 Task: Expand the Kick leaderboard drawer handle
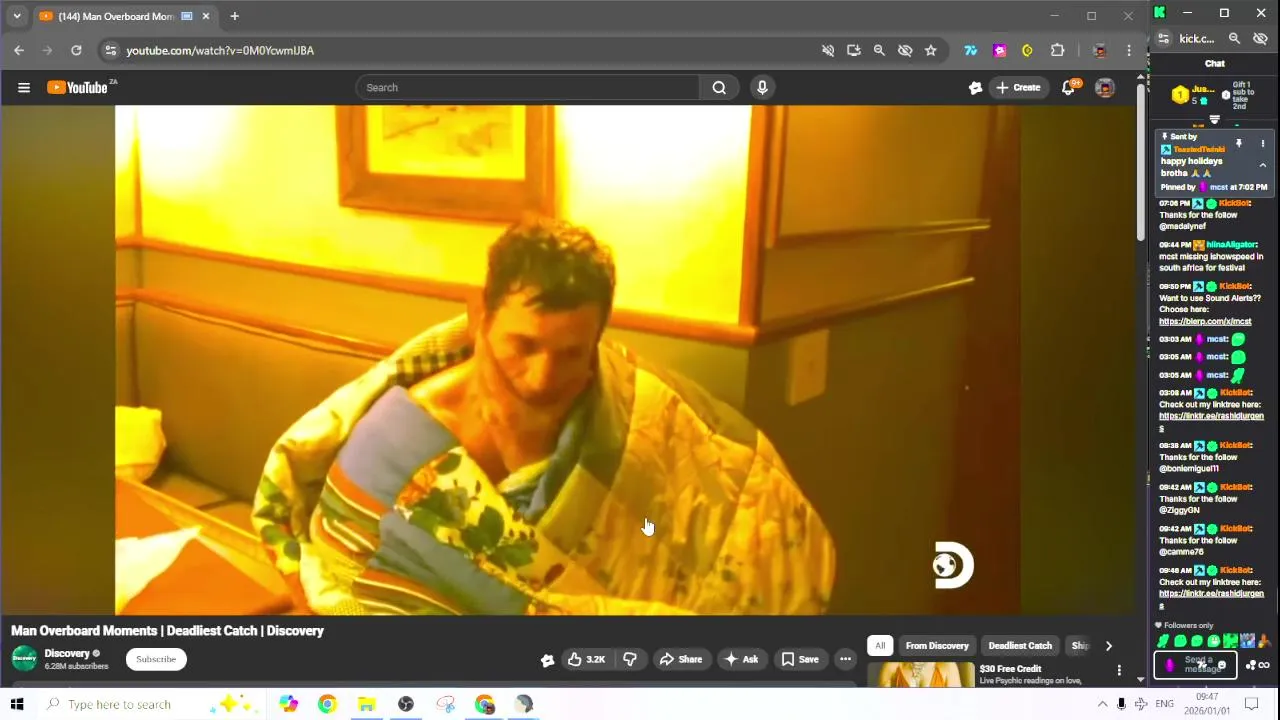[1214, 119]
